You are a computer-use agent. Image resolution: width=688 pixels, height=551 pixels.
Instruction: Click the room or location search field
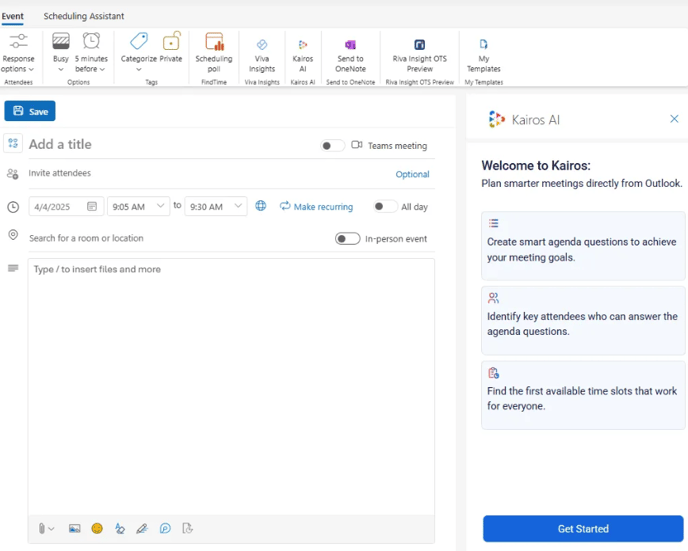(179, 238)
